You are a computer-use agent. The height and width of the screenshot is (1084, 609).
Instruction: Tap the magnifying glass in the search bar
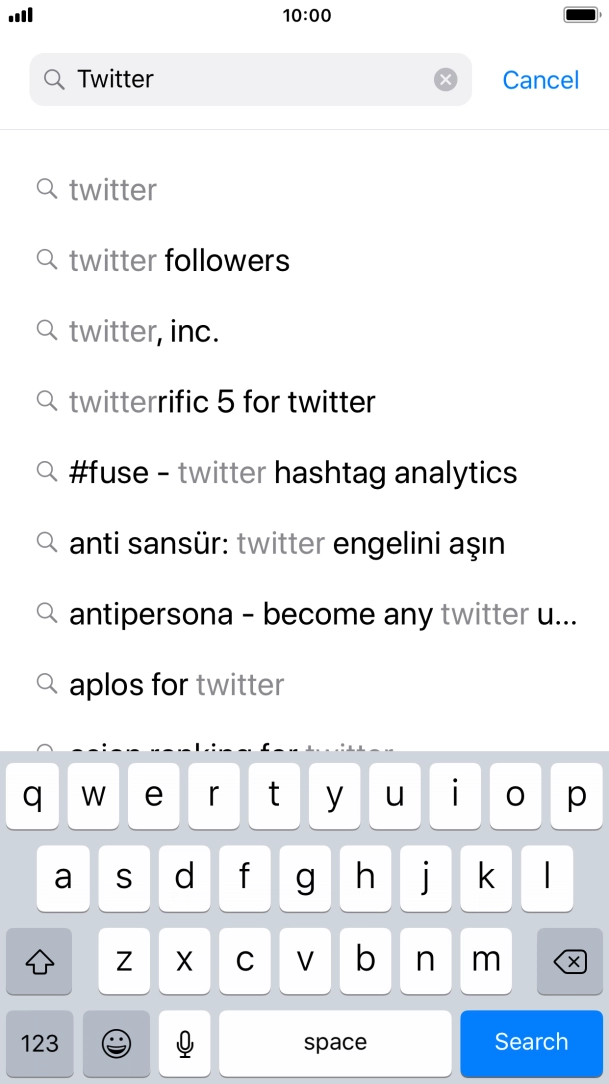pyautogui.click(x=52, y=79)
